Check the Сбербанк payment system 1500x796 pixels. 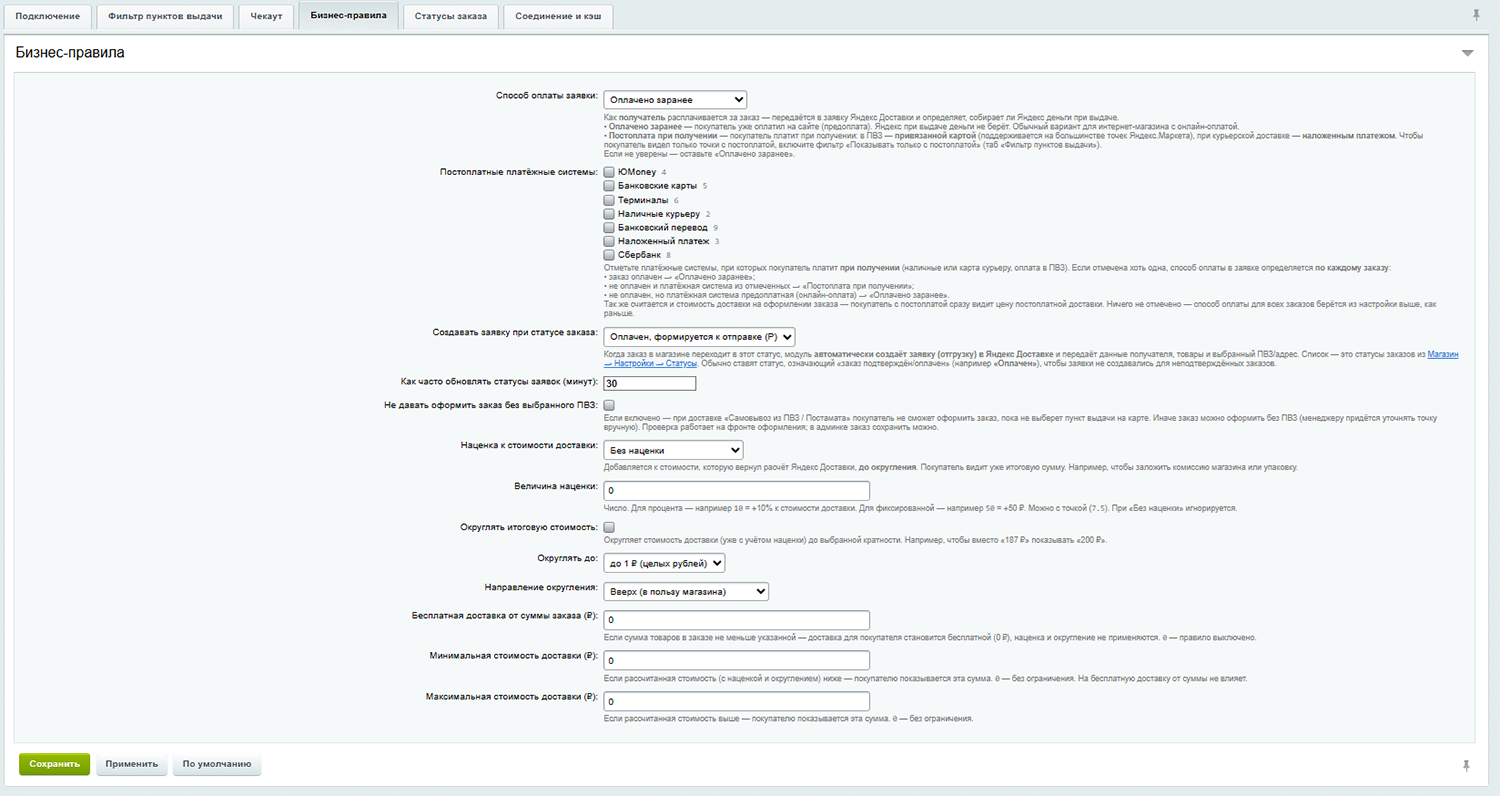click(x=609, y=255)
